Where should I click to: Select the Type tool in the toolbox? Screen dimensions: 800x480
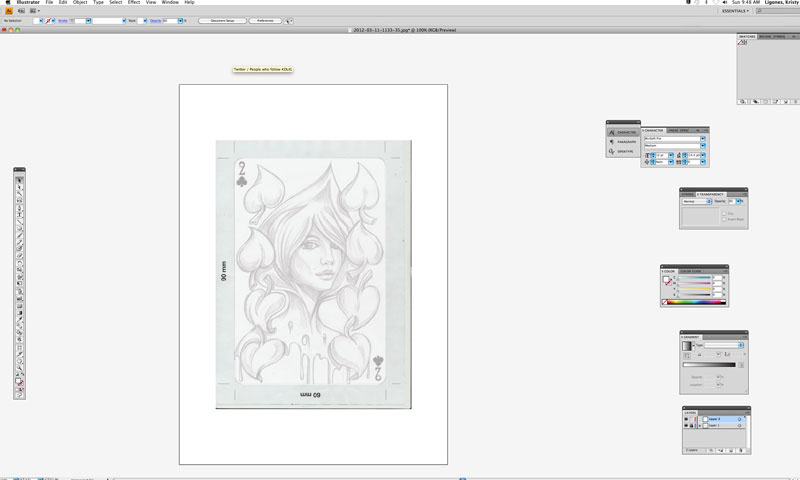19,215
